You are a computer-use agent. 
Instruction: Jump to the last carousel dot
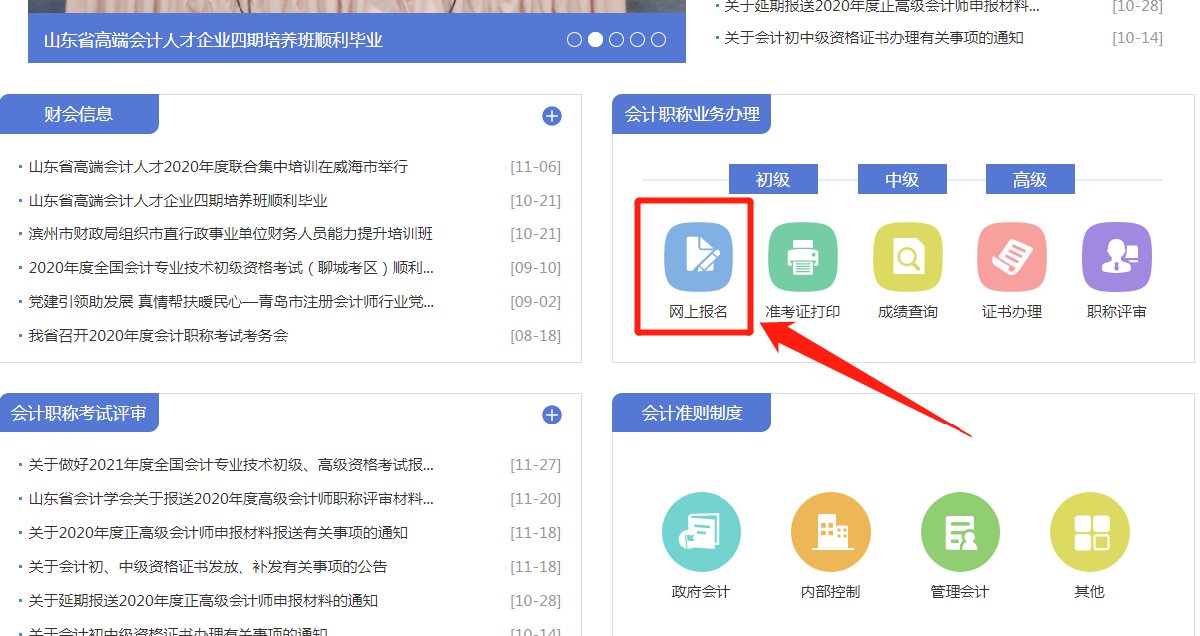coord(658,40)
